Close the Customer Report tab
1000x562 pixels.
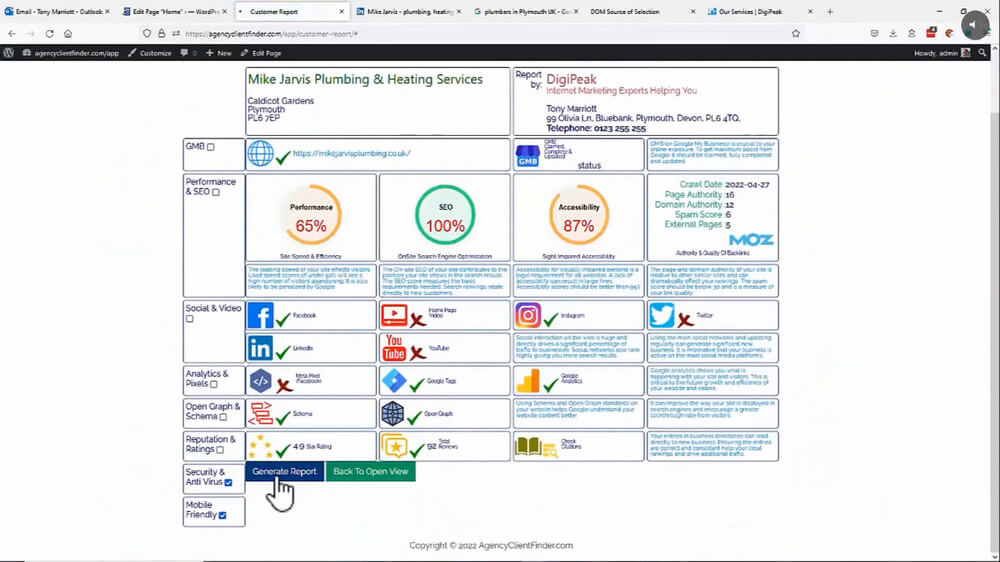[341, 11]
